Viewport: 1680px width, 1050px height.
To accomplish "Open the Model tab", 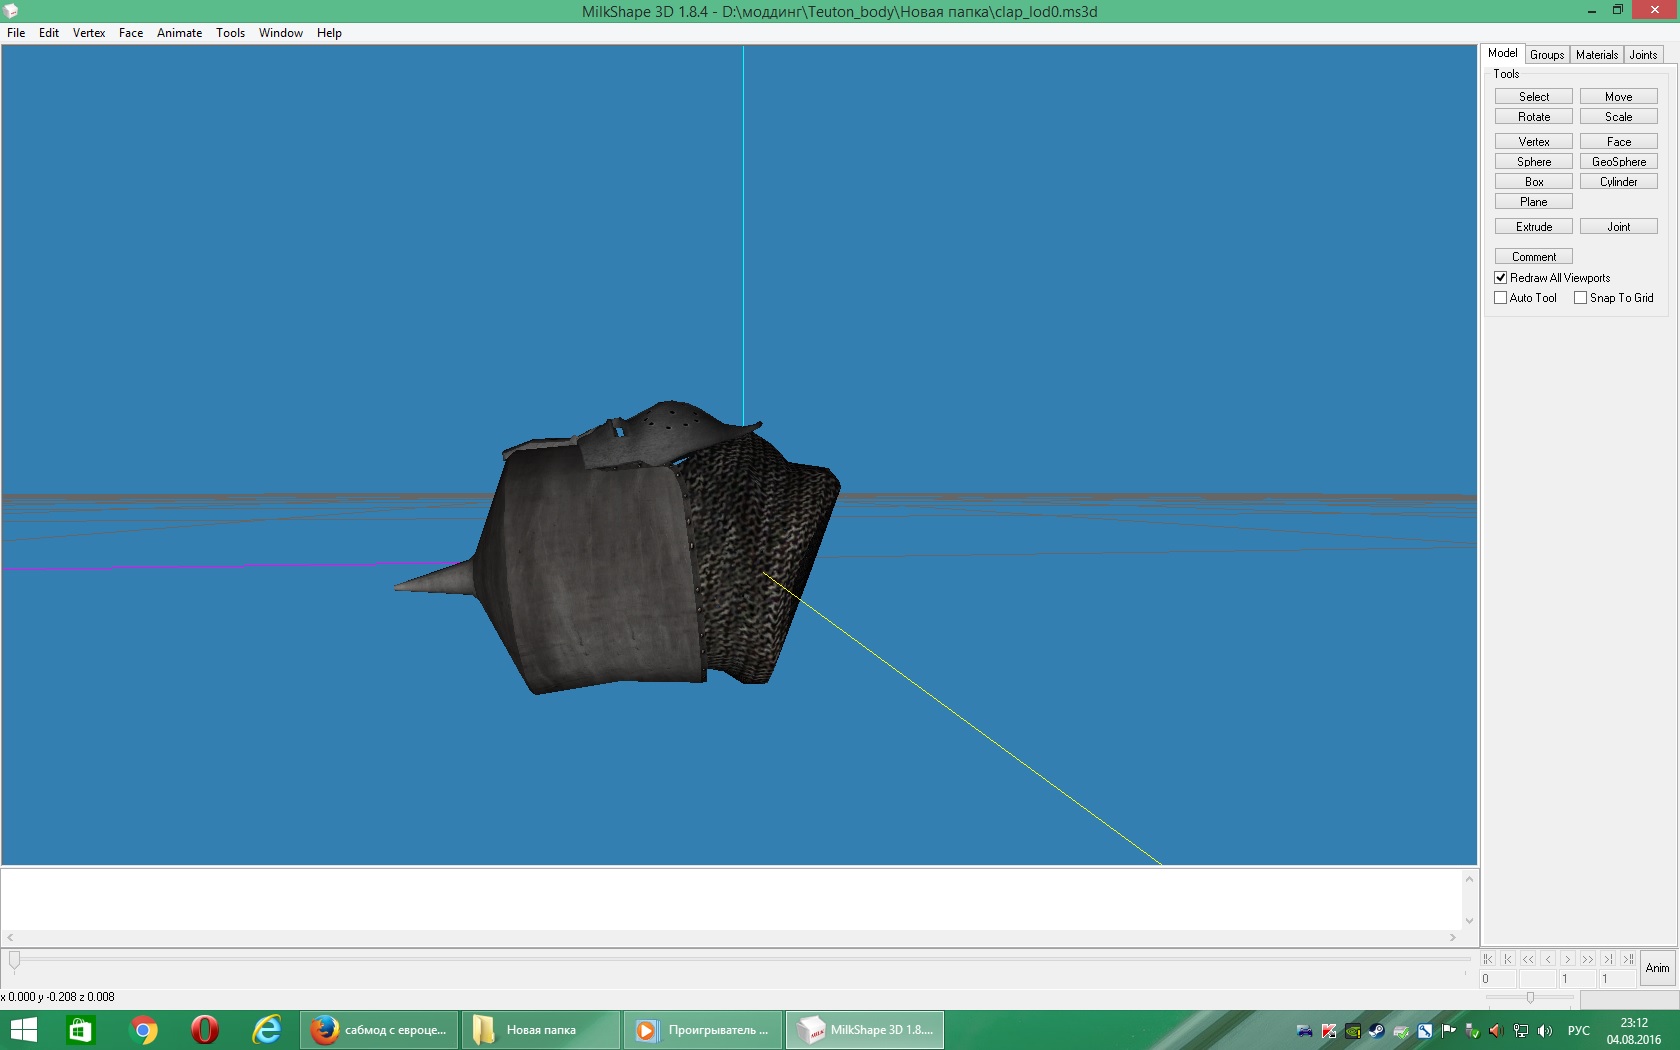I will 1502,53.
